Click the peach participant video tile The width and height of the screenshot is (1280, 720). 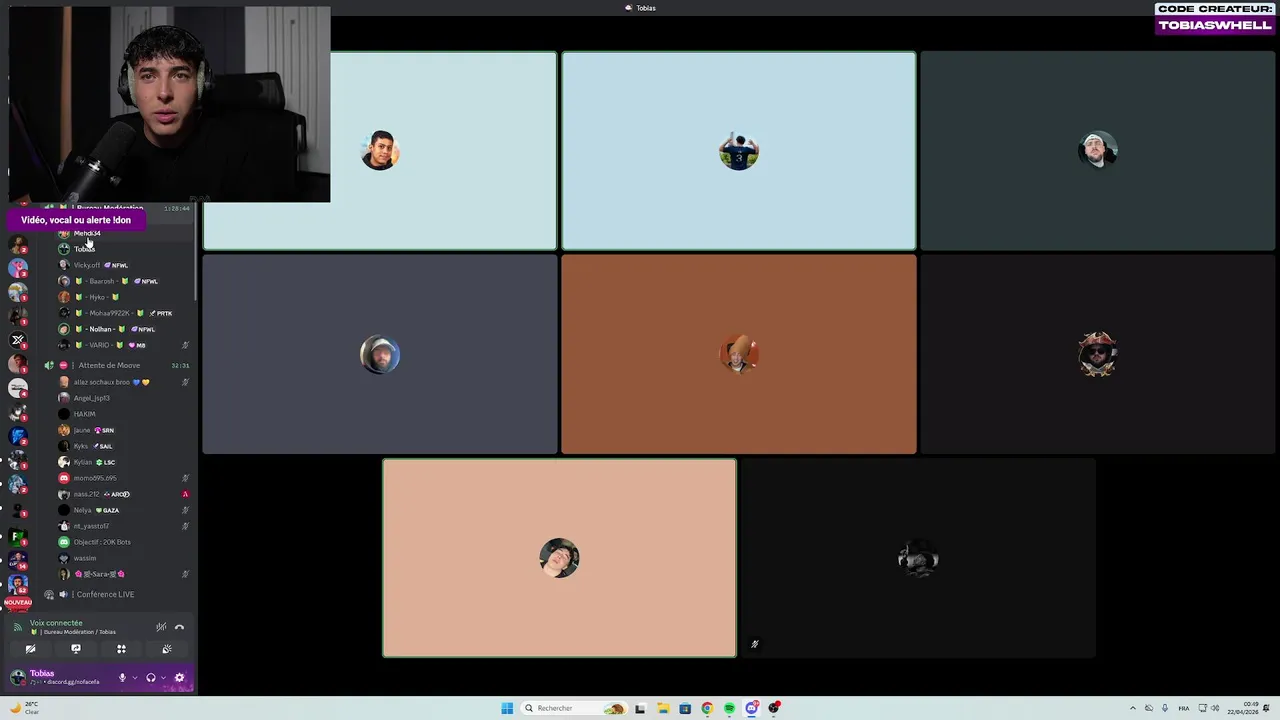[559, 558]
